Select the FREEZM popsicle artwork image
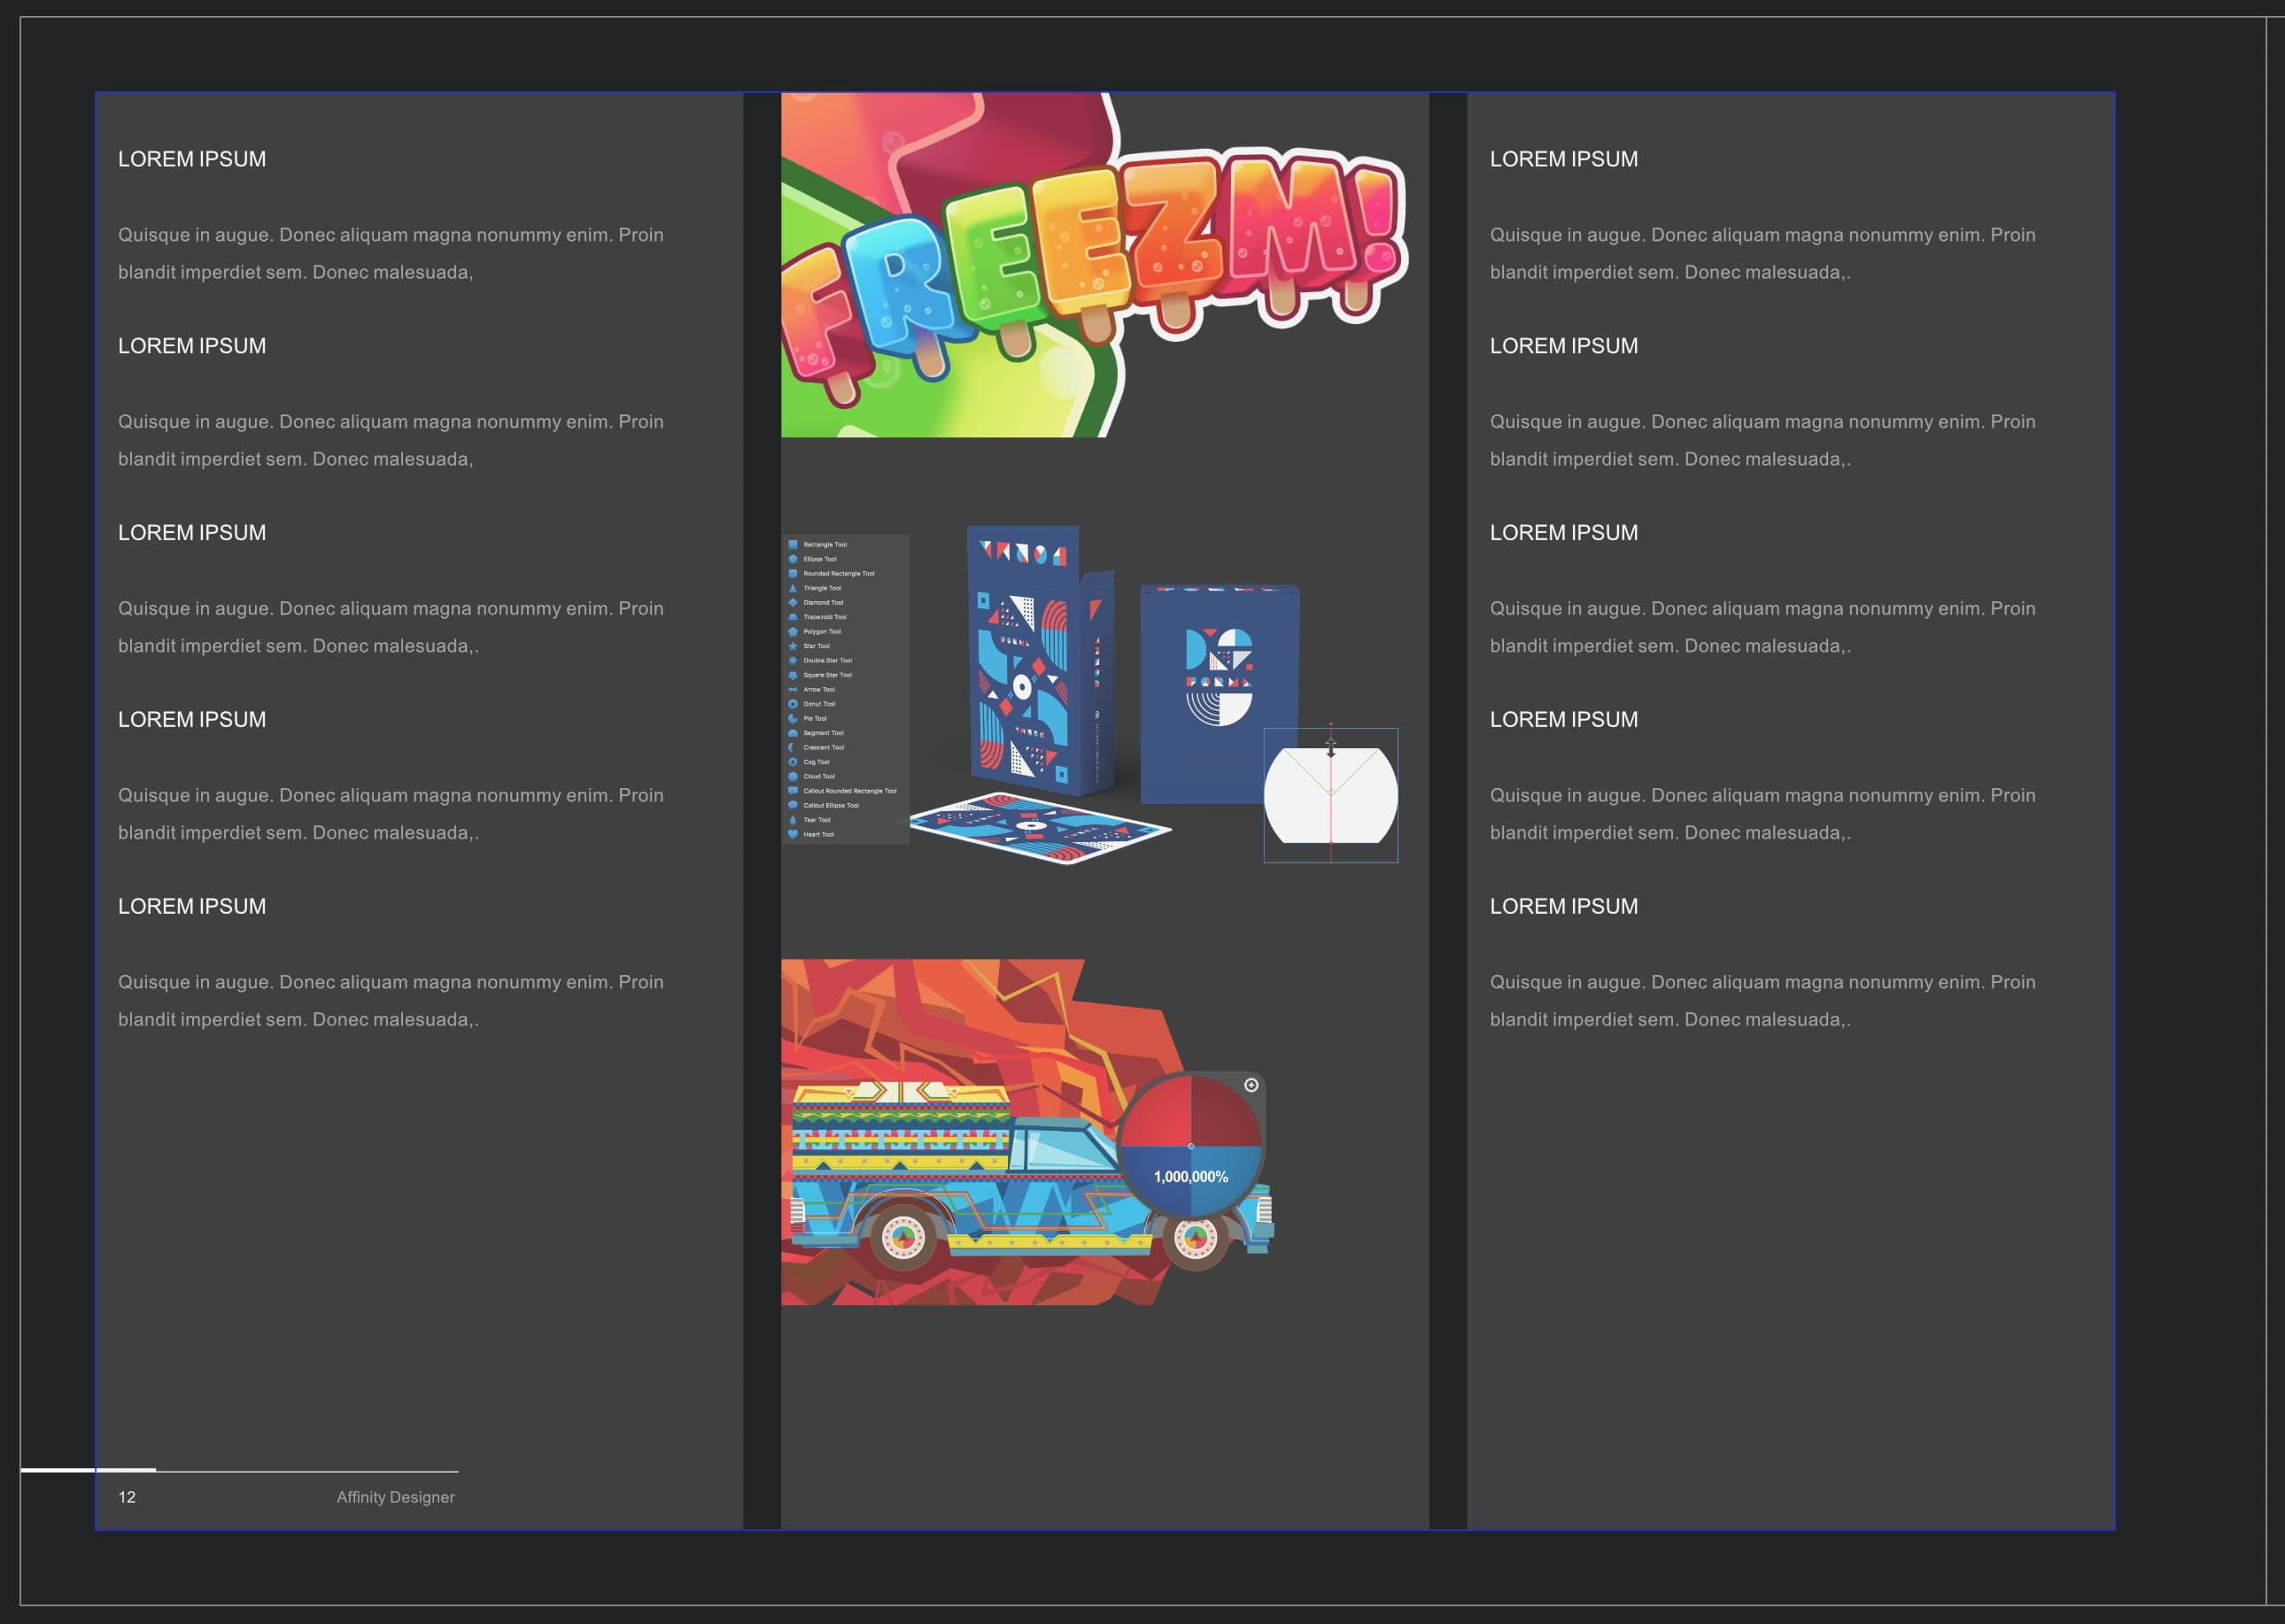The width and height of the screenshot is (2285, 1624). pos(1095,265)
